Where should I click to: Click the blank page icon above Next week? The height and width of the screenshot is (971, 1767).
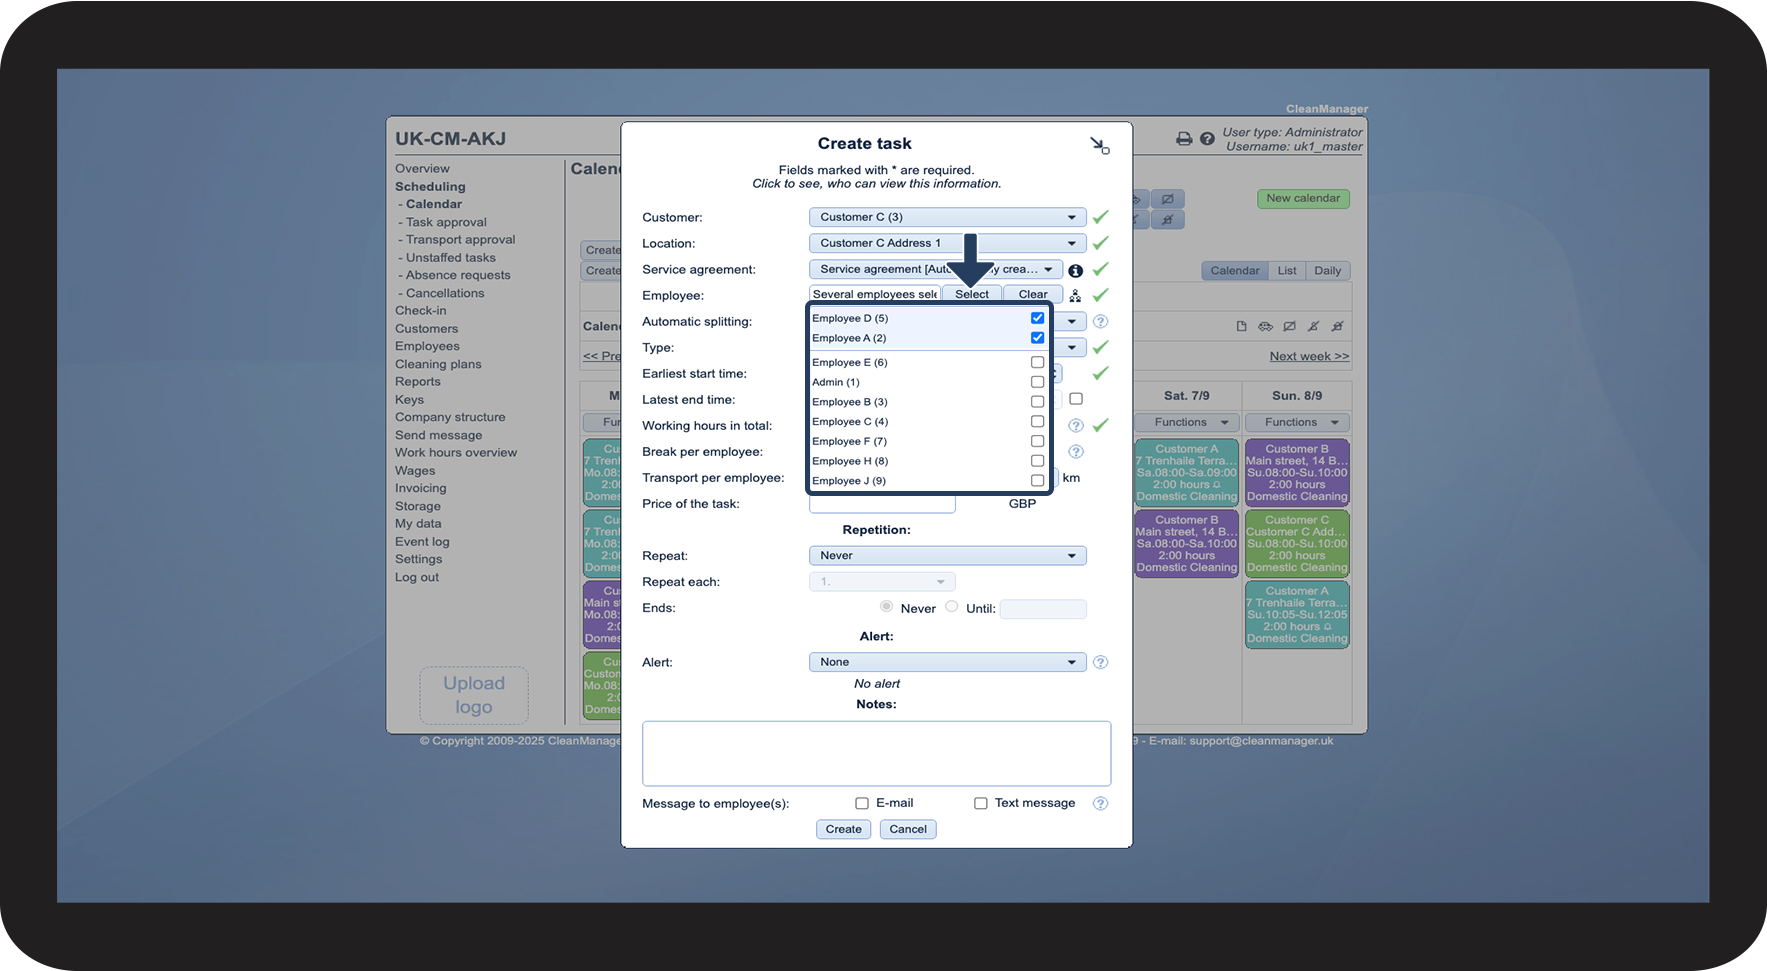click(x=1241, y=326)
